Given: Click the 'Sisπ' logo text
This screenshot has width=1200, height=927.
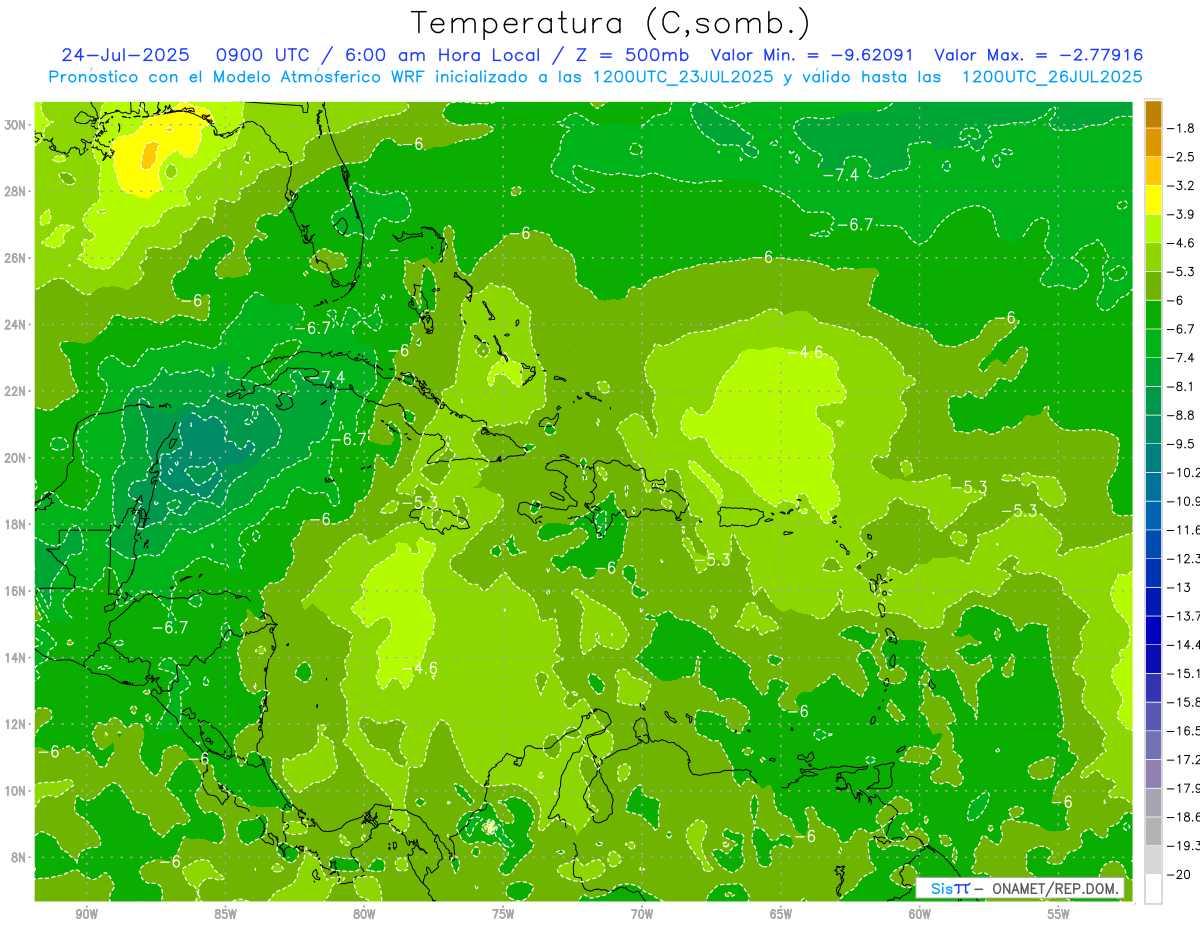Looking at the screenshot, I should click(949, 888).
